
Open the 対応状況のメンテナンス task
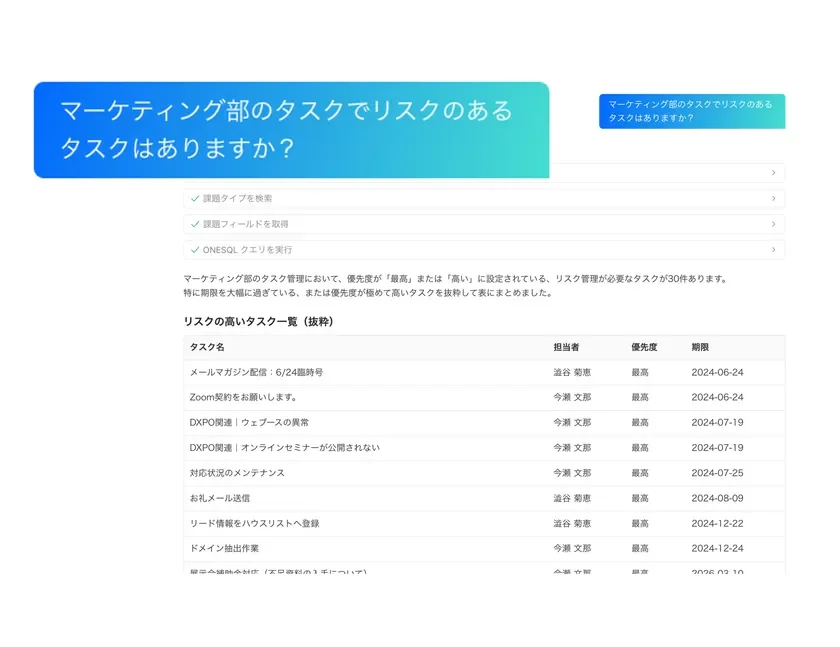(x=238, y=472)
